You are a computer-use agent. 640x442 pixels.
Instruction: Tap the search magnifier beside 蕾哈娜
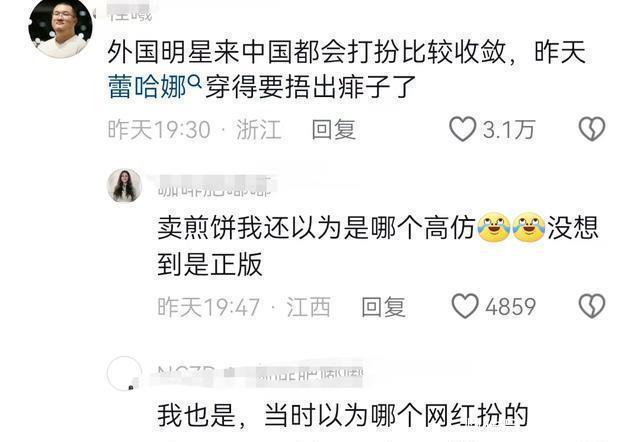pyautogui.click(x=195, y=83)
